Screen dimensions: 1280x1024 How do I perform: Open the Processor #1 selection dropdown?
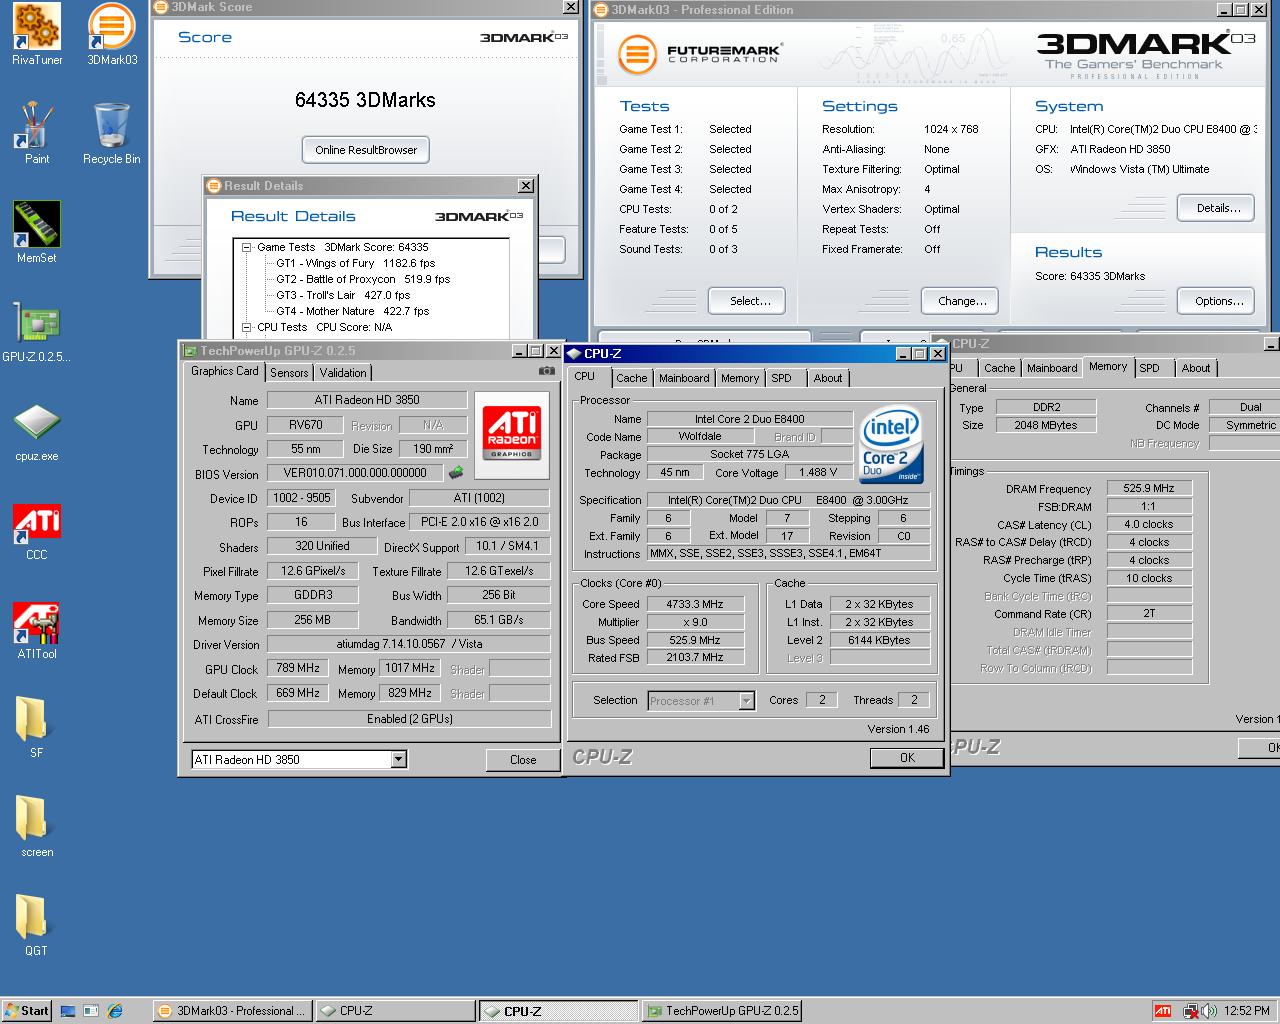pyautogui.click(x=746, y=701)
